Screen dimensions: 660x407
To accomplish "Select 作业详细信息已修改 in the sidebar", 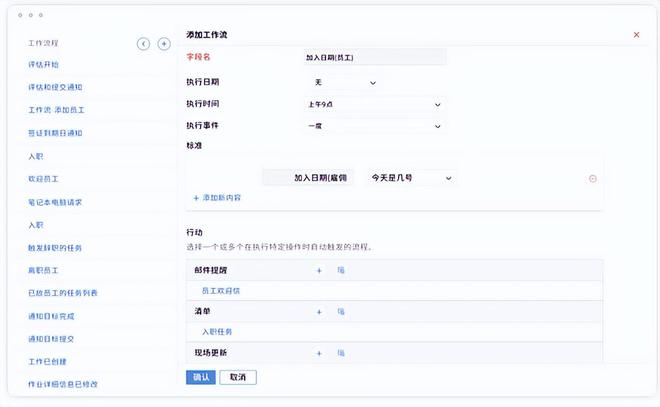I will pyautogui.click(x=63, y=384).
